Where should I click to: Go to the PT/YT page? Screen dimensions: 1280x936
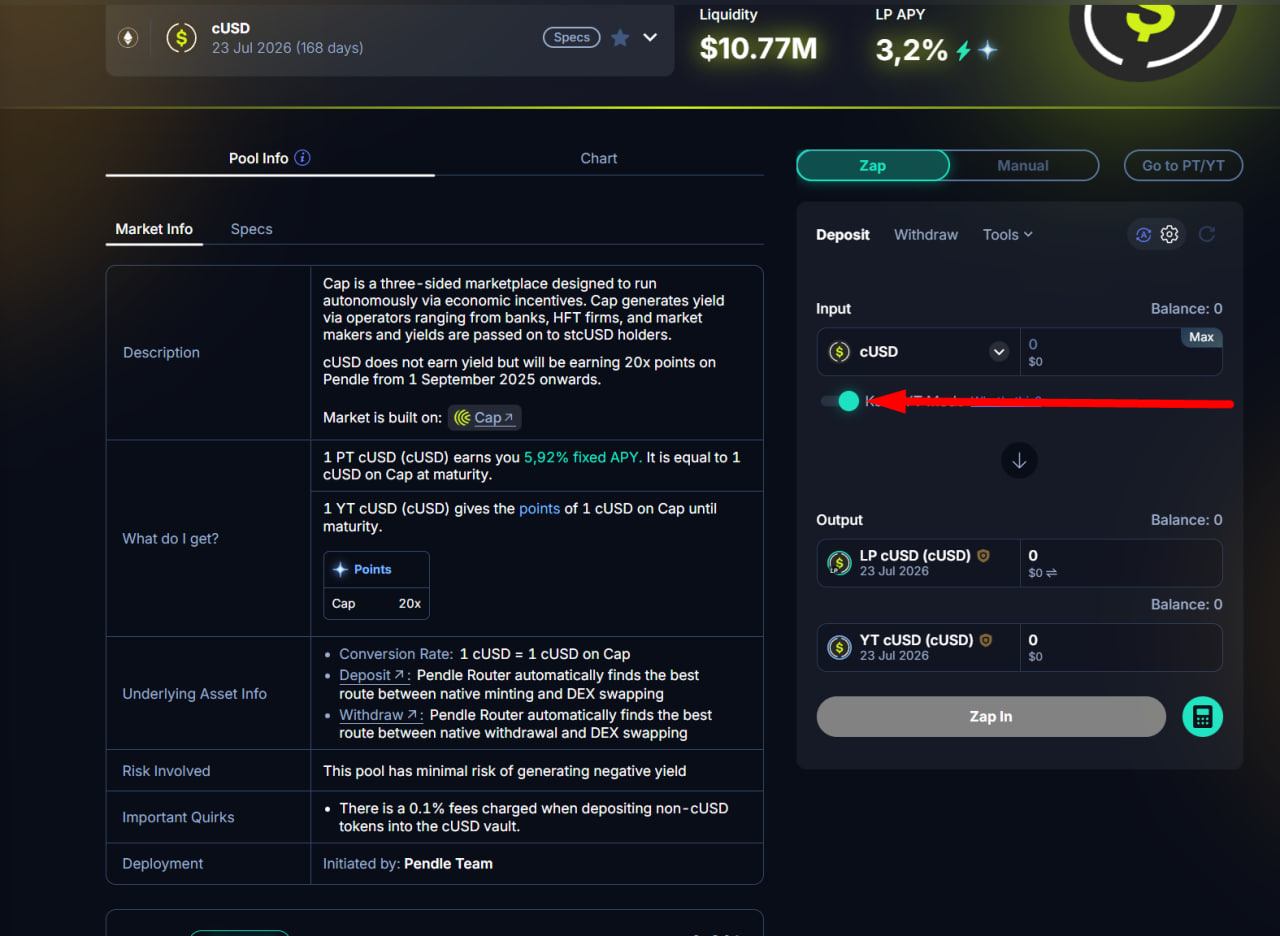pyautogui.click(x=1183, y=165)
